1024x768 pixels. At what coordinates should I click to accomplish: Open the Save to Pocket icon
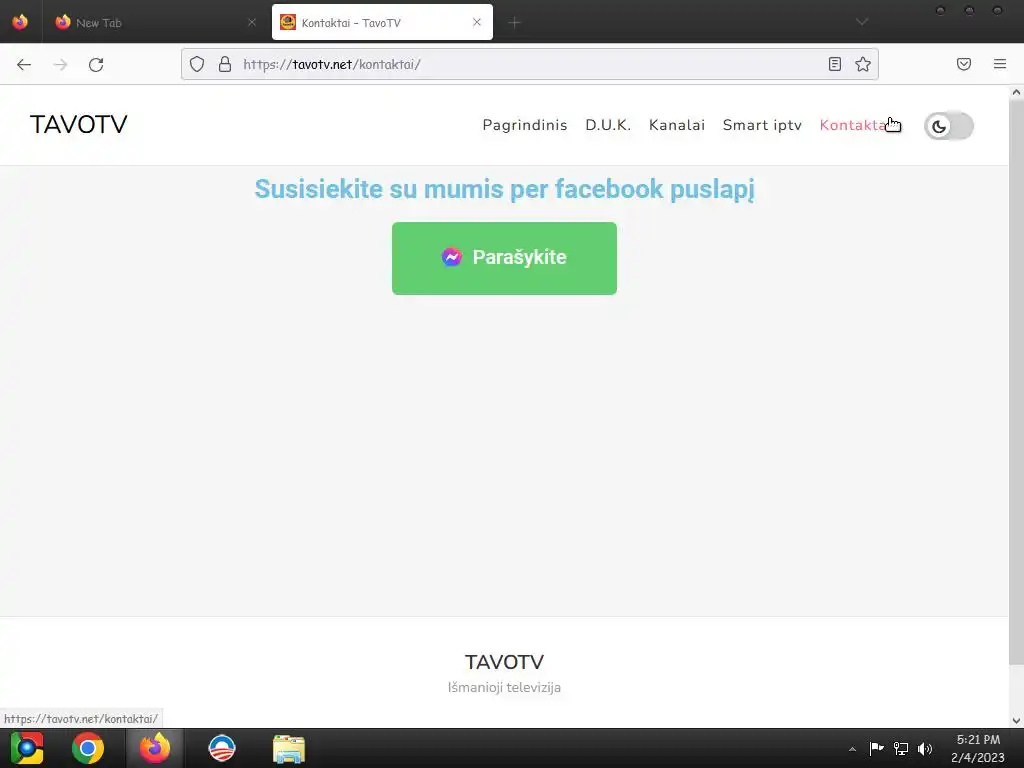coord(964,64)
